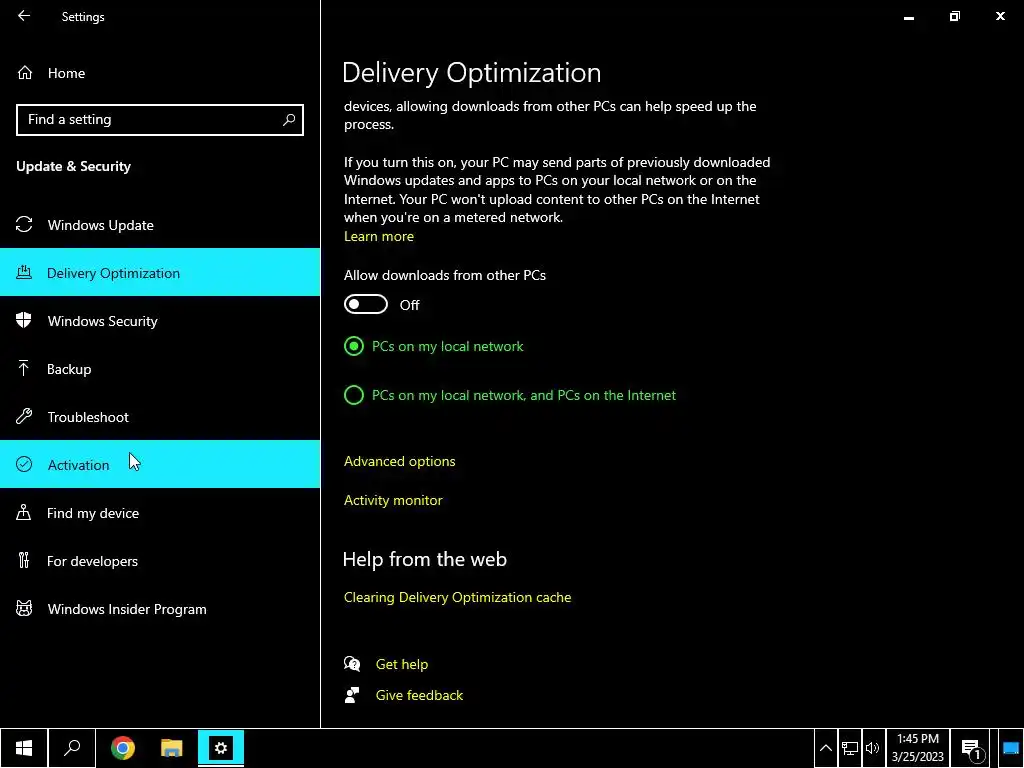Show hidden tray icons chevron
This screenshot has height=768, width=1024.
click(x=825, y=748)
